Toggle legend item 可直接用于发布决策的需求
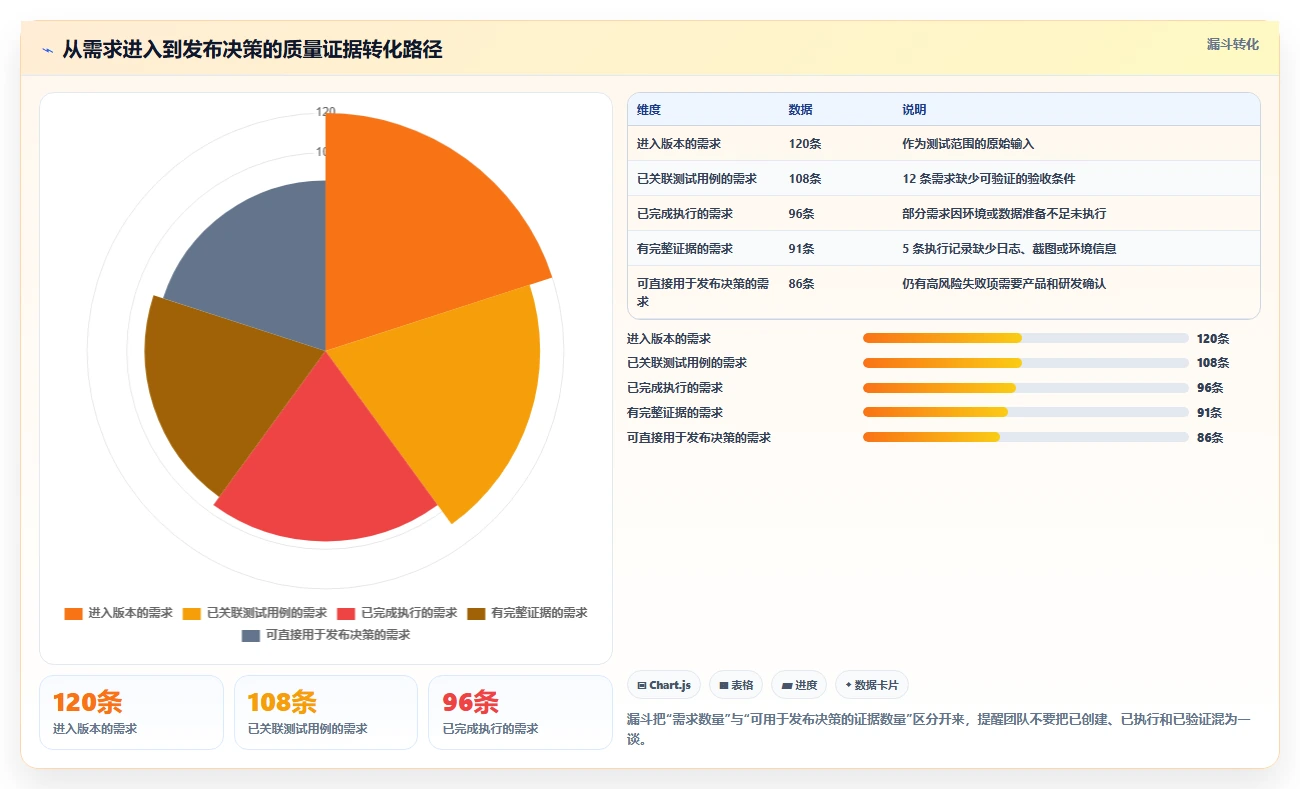The width and height of the screenshot is (1300, 789). (326, 635)
